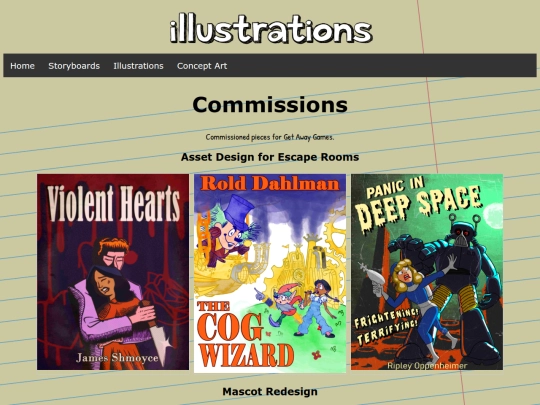Enlarge the Panic in Deep Space poster
This screenshot has height=405, width=540.
click(x=427, y=272)
